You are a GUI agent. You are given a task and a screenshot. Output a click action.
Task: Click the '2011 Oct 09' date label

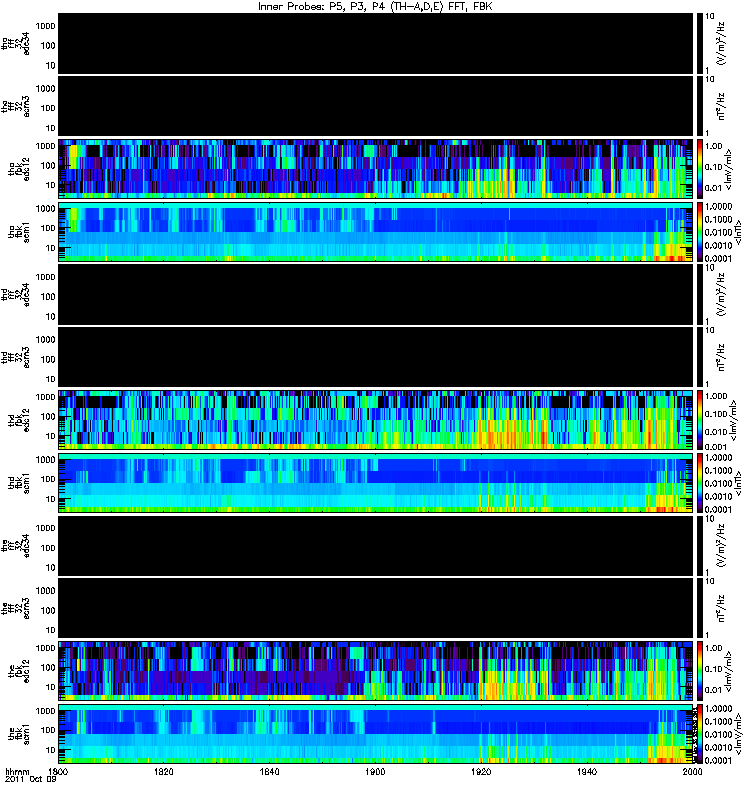pos(31,779)
